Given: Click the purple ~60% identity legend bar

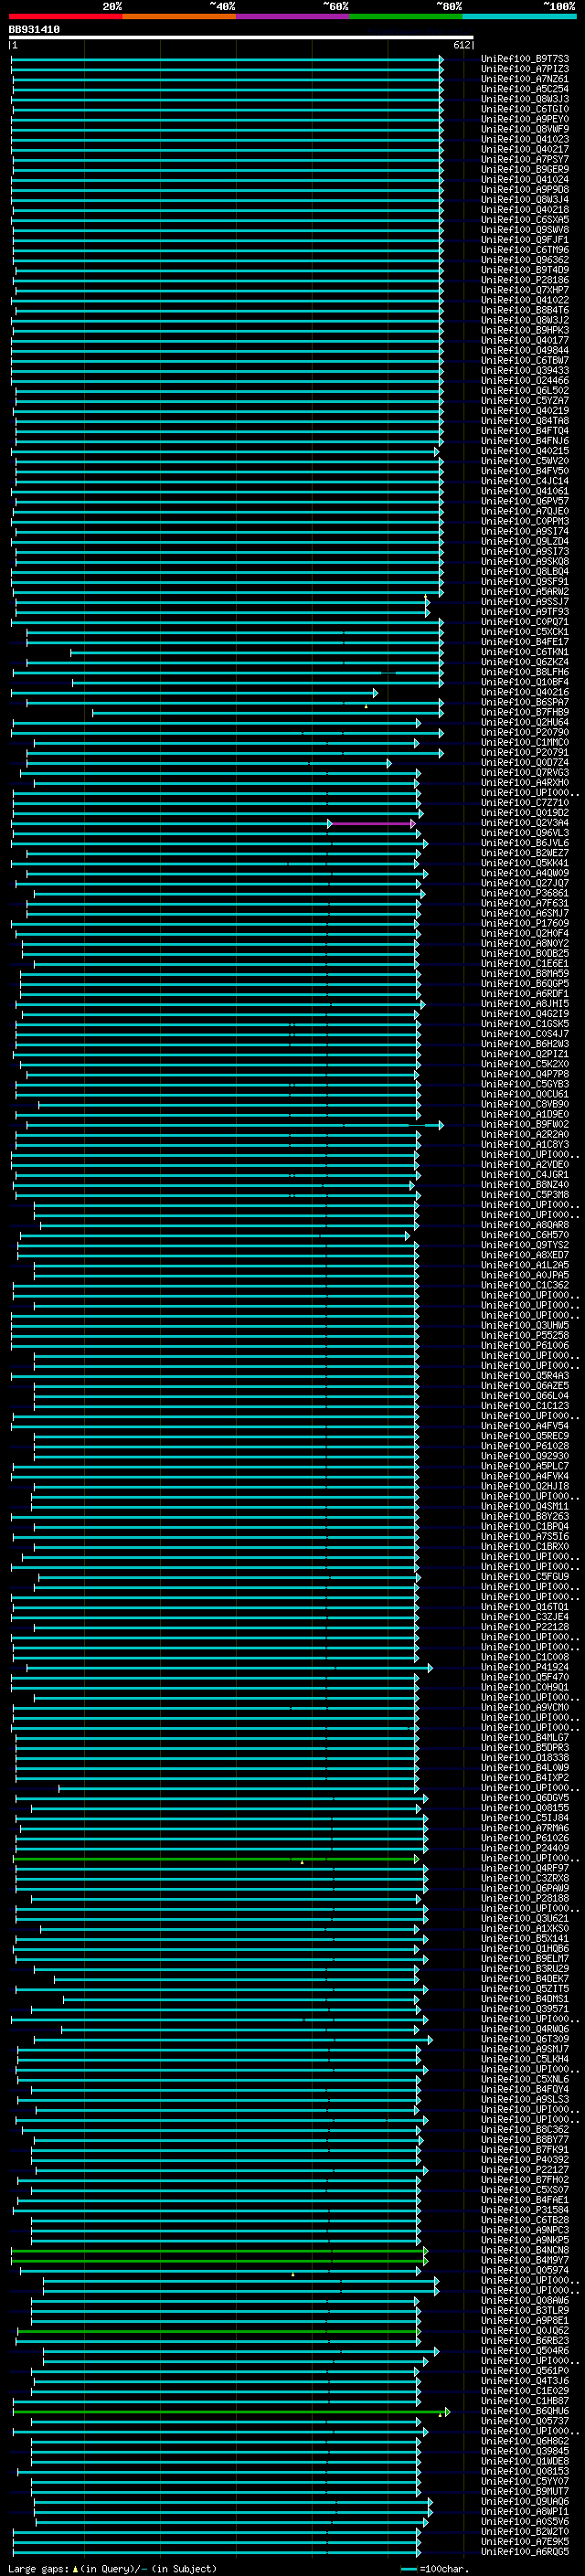Looking at the screenshot, I should 292,16.
